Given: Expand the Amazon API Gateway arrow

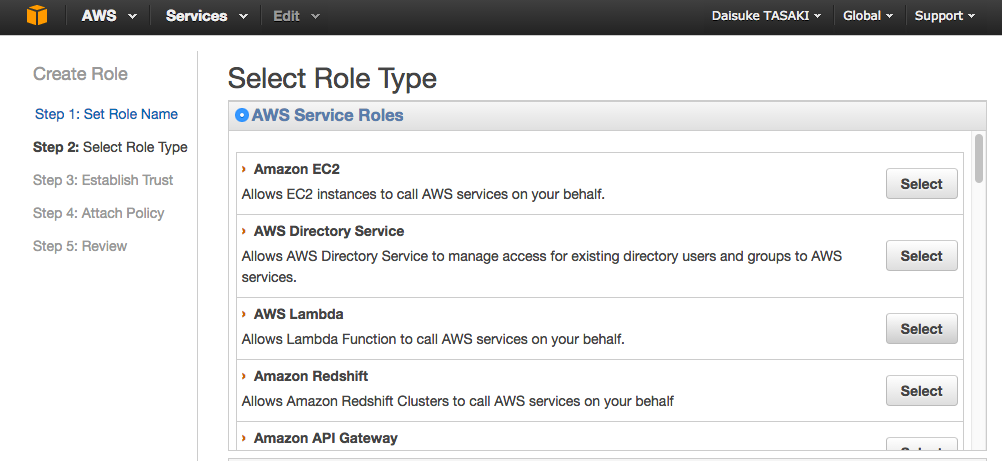Looking at the screenshot, I should point(244,438).
